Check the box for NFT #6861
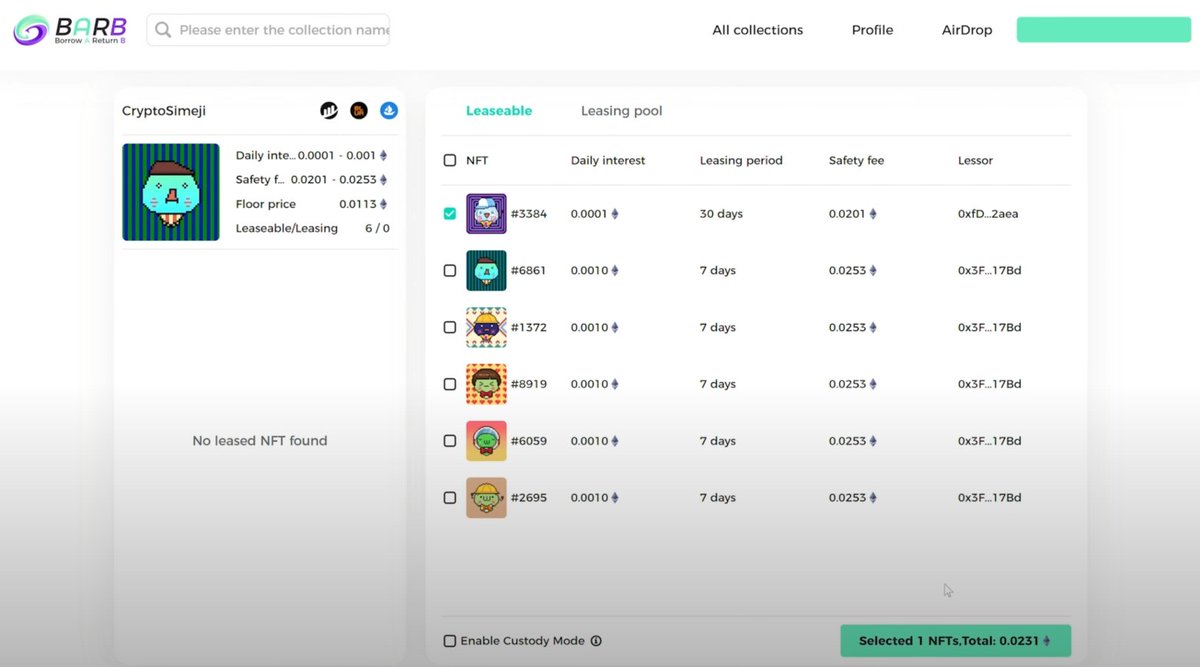 pyautogui.click(x=450, y=271)
